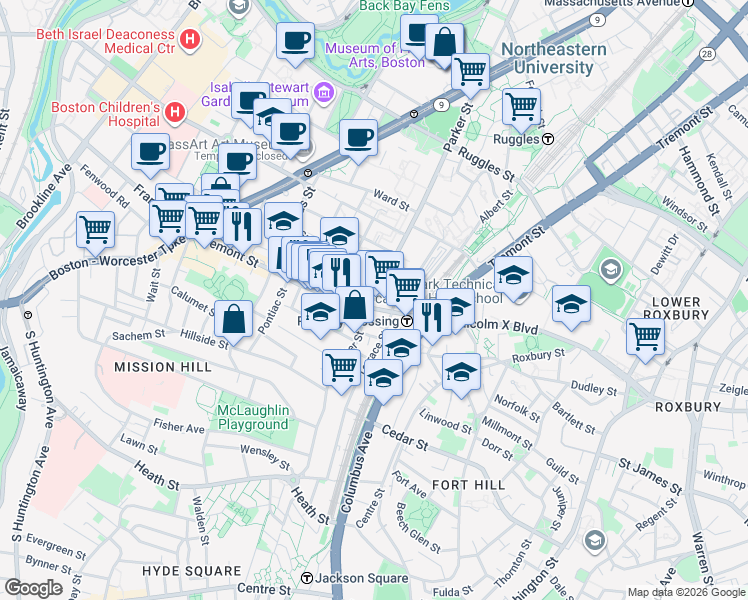Image resolution: width=748 pixels, height=600 pixels.
Task: Click the 'Ruggles St' street label
Action: [x=486, y=164]
